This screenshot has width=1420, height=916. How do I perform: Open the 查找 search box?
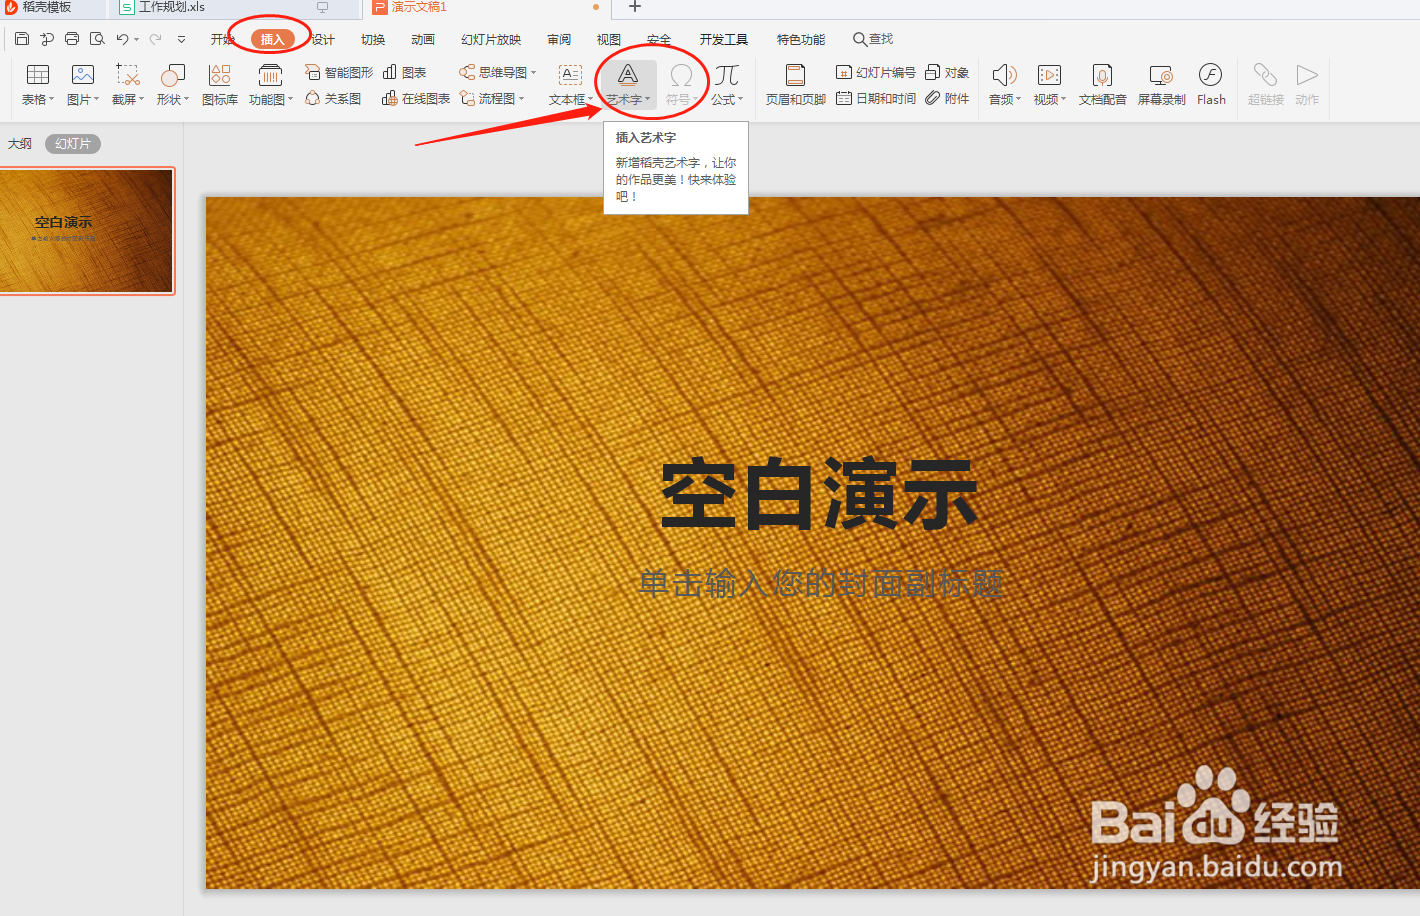[x=872, y=39]
